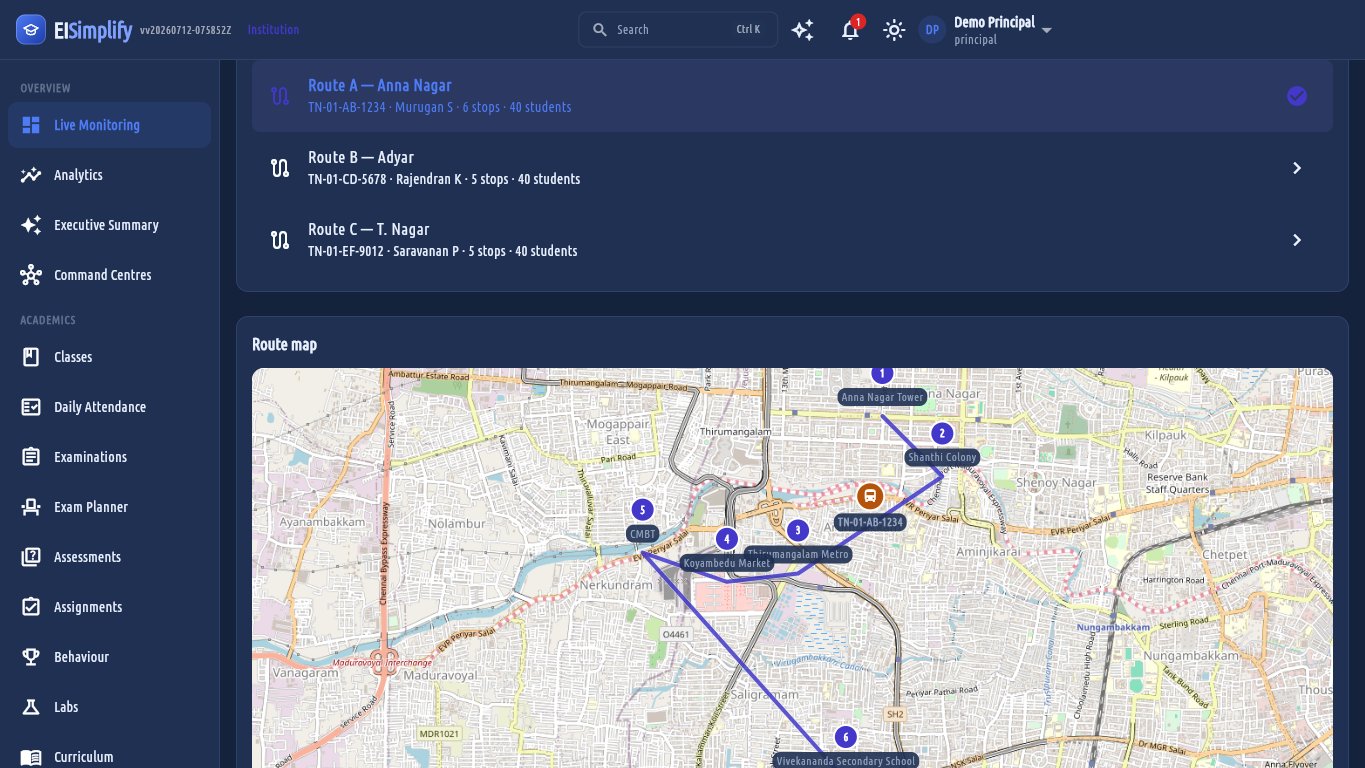
Task: Open the notifications bell
Action: [x=850, y=30]
